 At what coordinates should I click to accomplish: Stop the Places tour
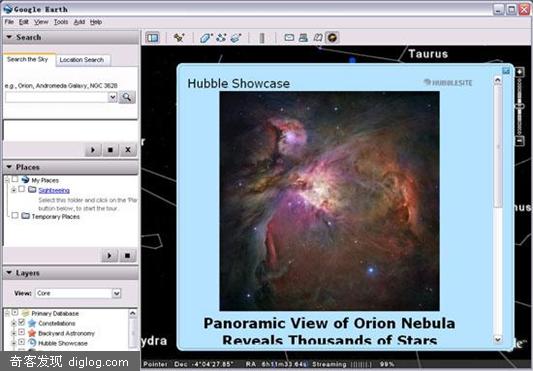pos(127,255)
